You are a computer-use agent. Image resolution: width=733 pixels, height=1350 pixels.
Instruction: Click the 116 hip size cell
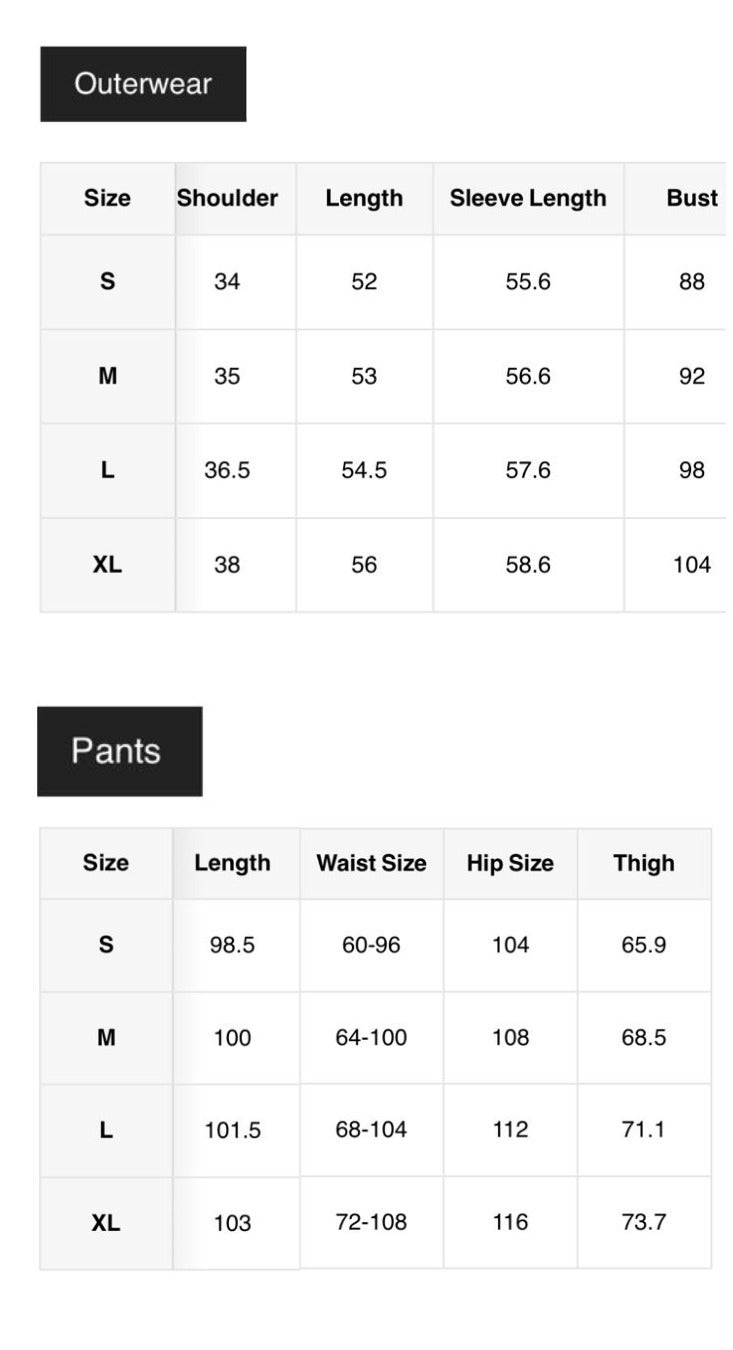pyautogui.click(x=510, y=1222)
